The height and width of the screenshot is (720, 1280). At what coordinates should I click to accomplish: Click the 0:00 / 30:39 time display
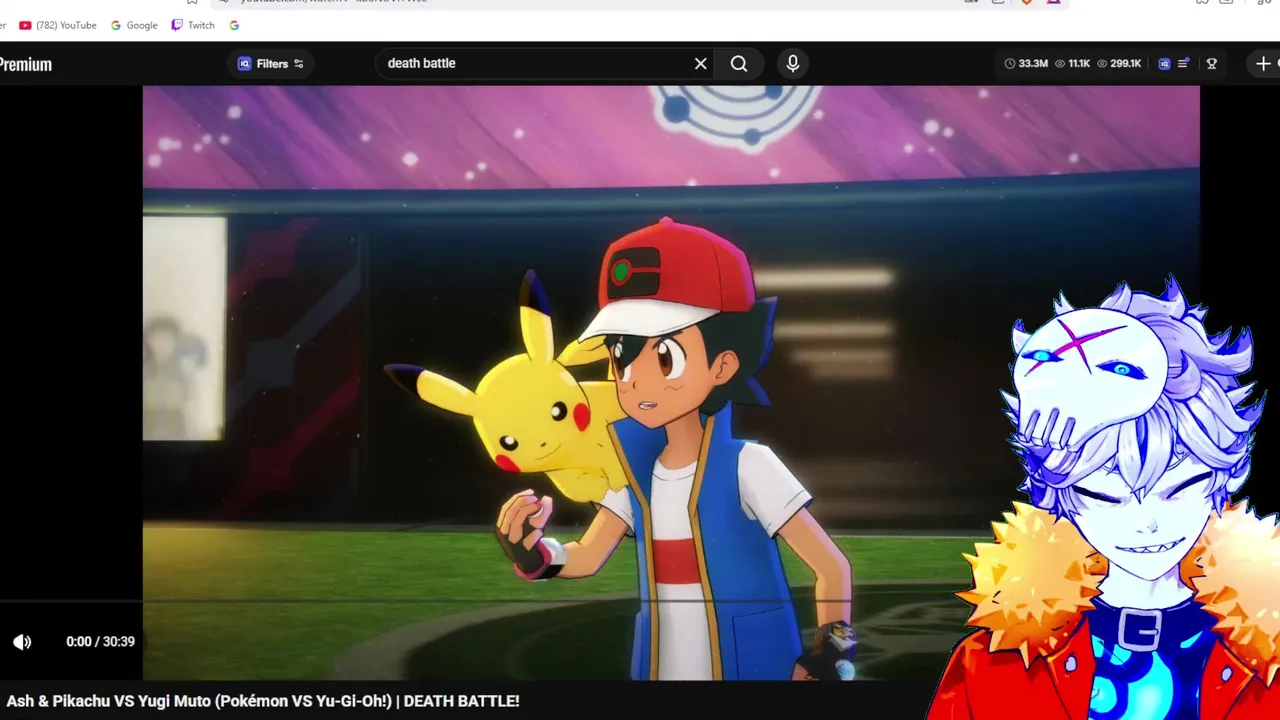100,642
